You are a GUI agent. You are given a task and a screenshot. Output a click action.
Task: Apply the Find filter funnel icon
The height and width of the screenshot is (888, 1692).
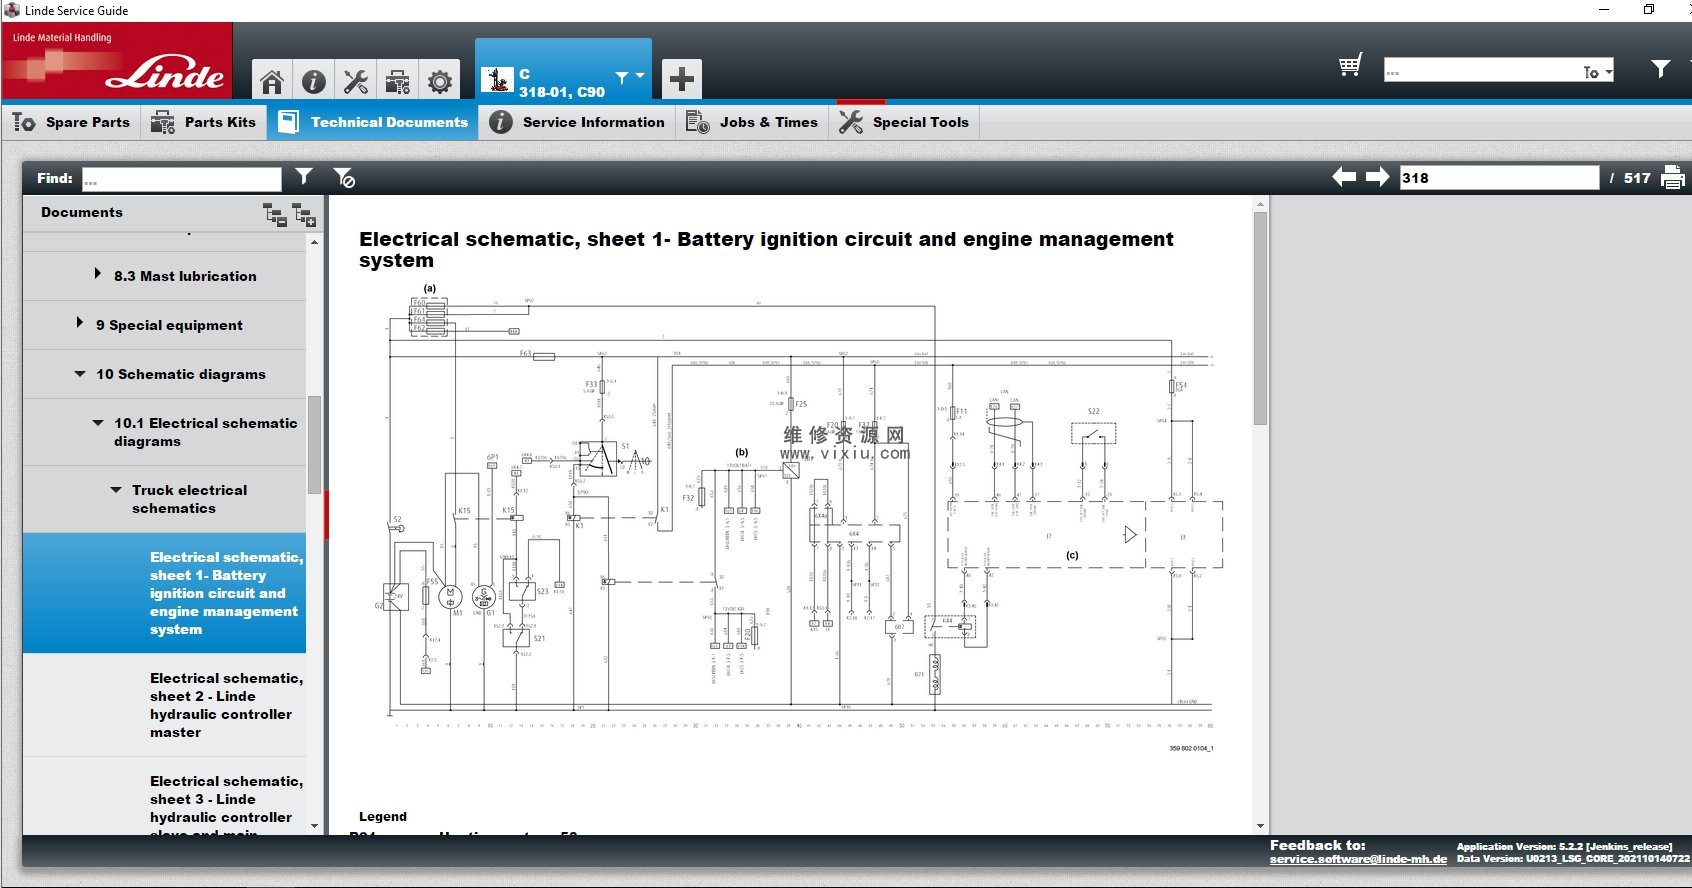click(x=304, y=177)
